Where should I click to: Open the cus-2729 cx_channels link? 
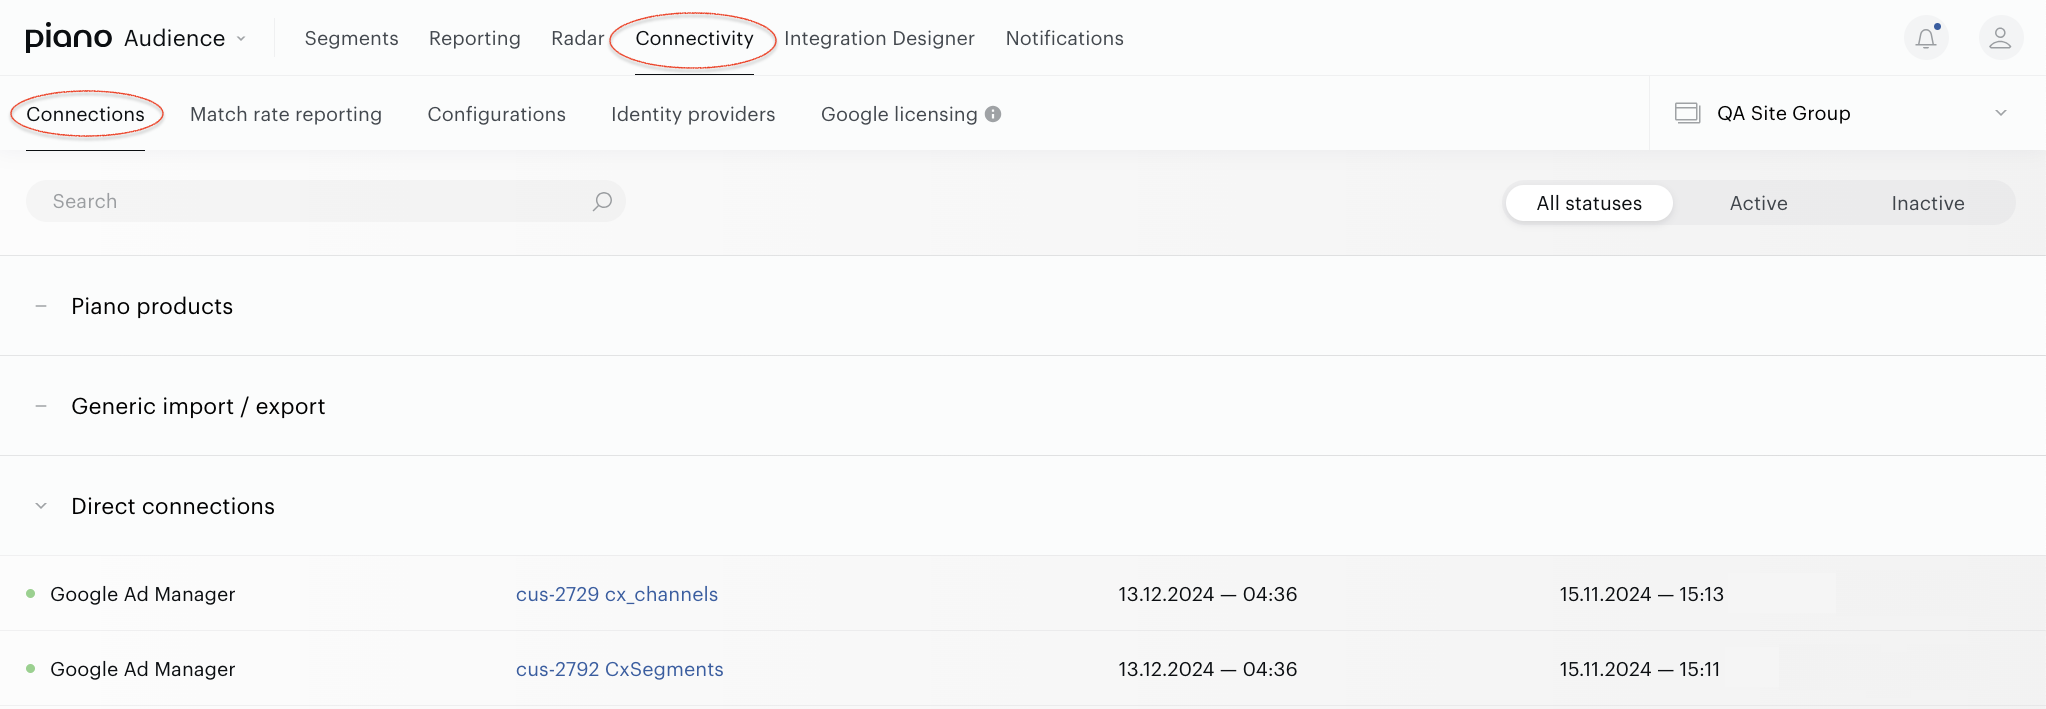(x=617, y=594)
